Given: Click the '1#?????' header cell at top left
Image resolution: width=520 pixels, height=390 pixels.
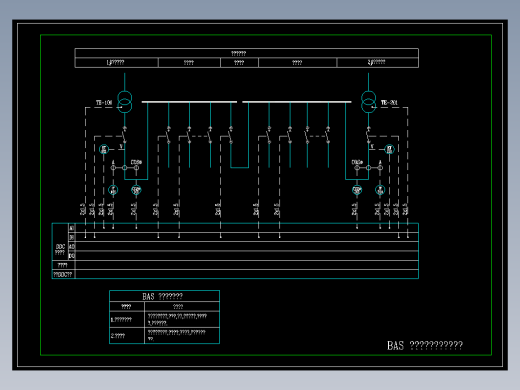Looking at the screenshot, I should (116, 63).
